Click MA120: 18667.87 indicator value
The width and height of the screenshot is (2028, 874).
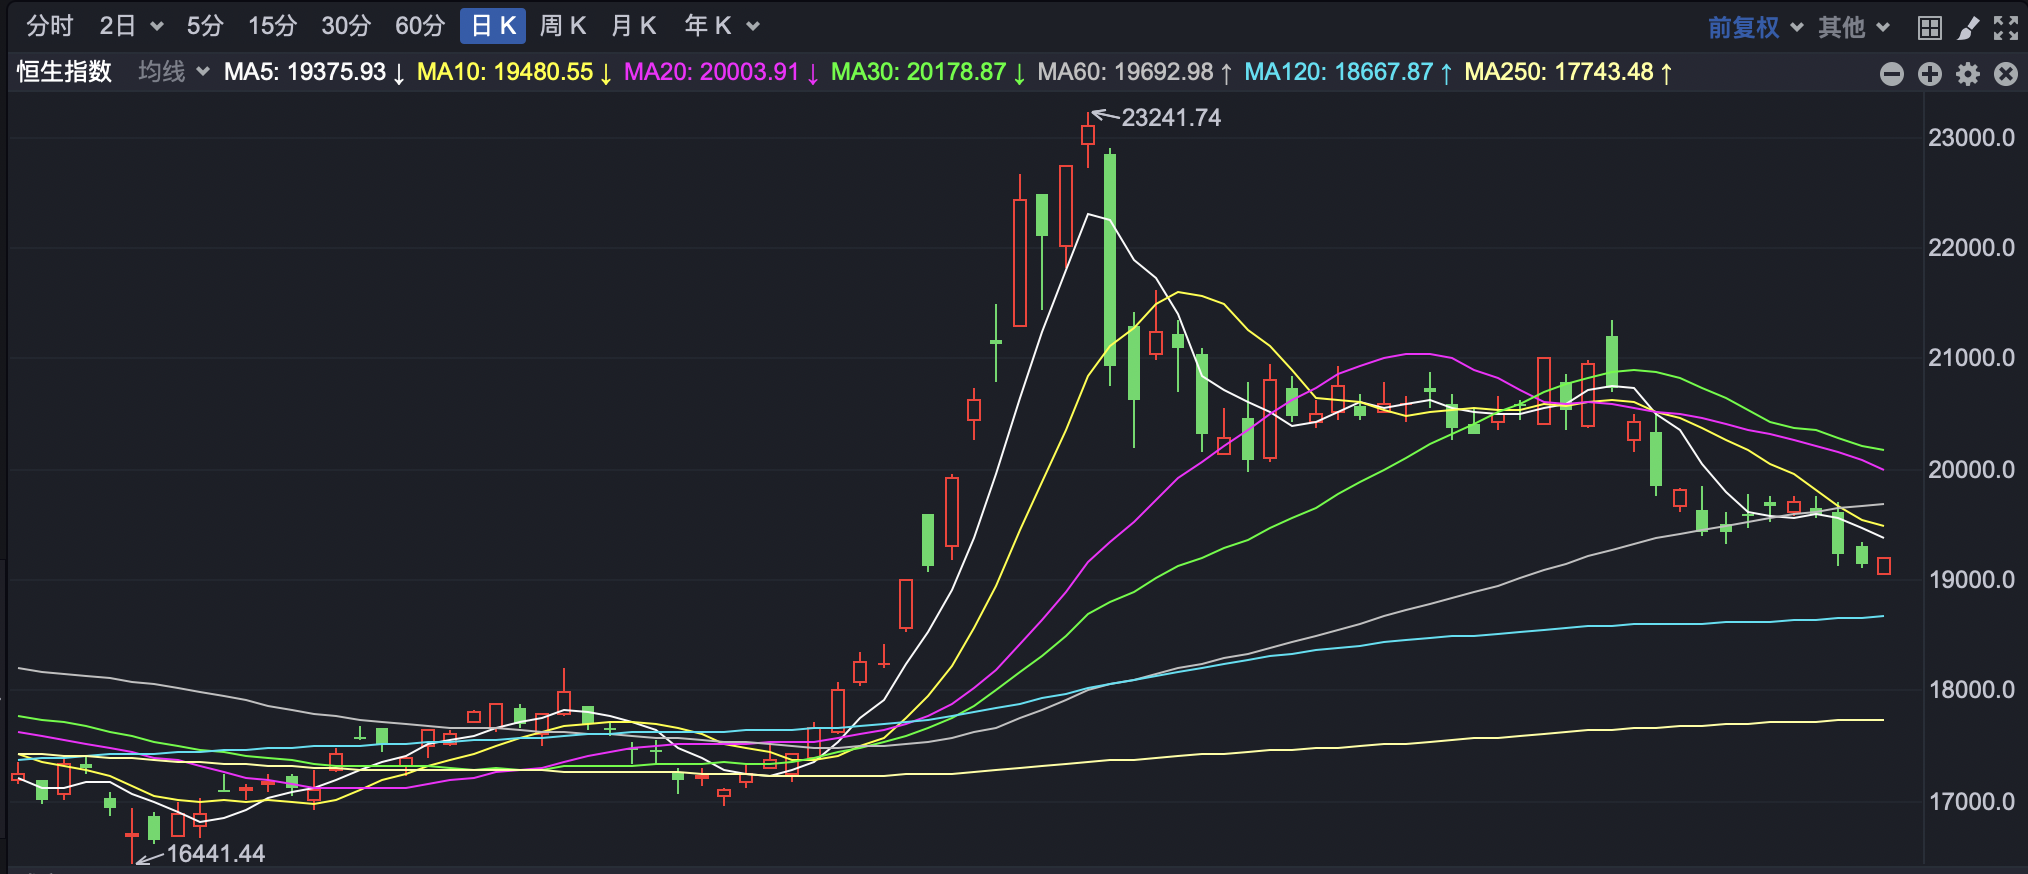(1348, 72)
